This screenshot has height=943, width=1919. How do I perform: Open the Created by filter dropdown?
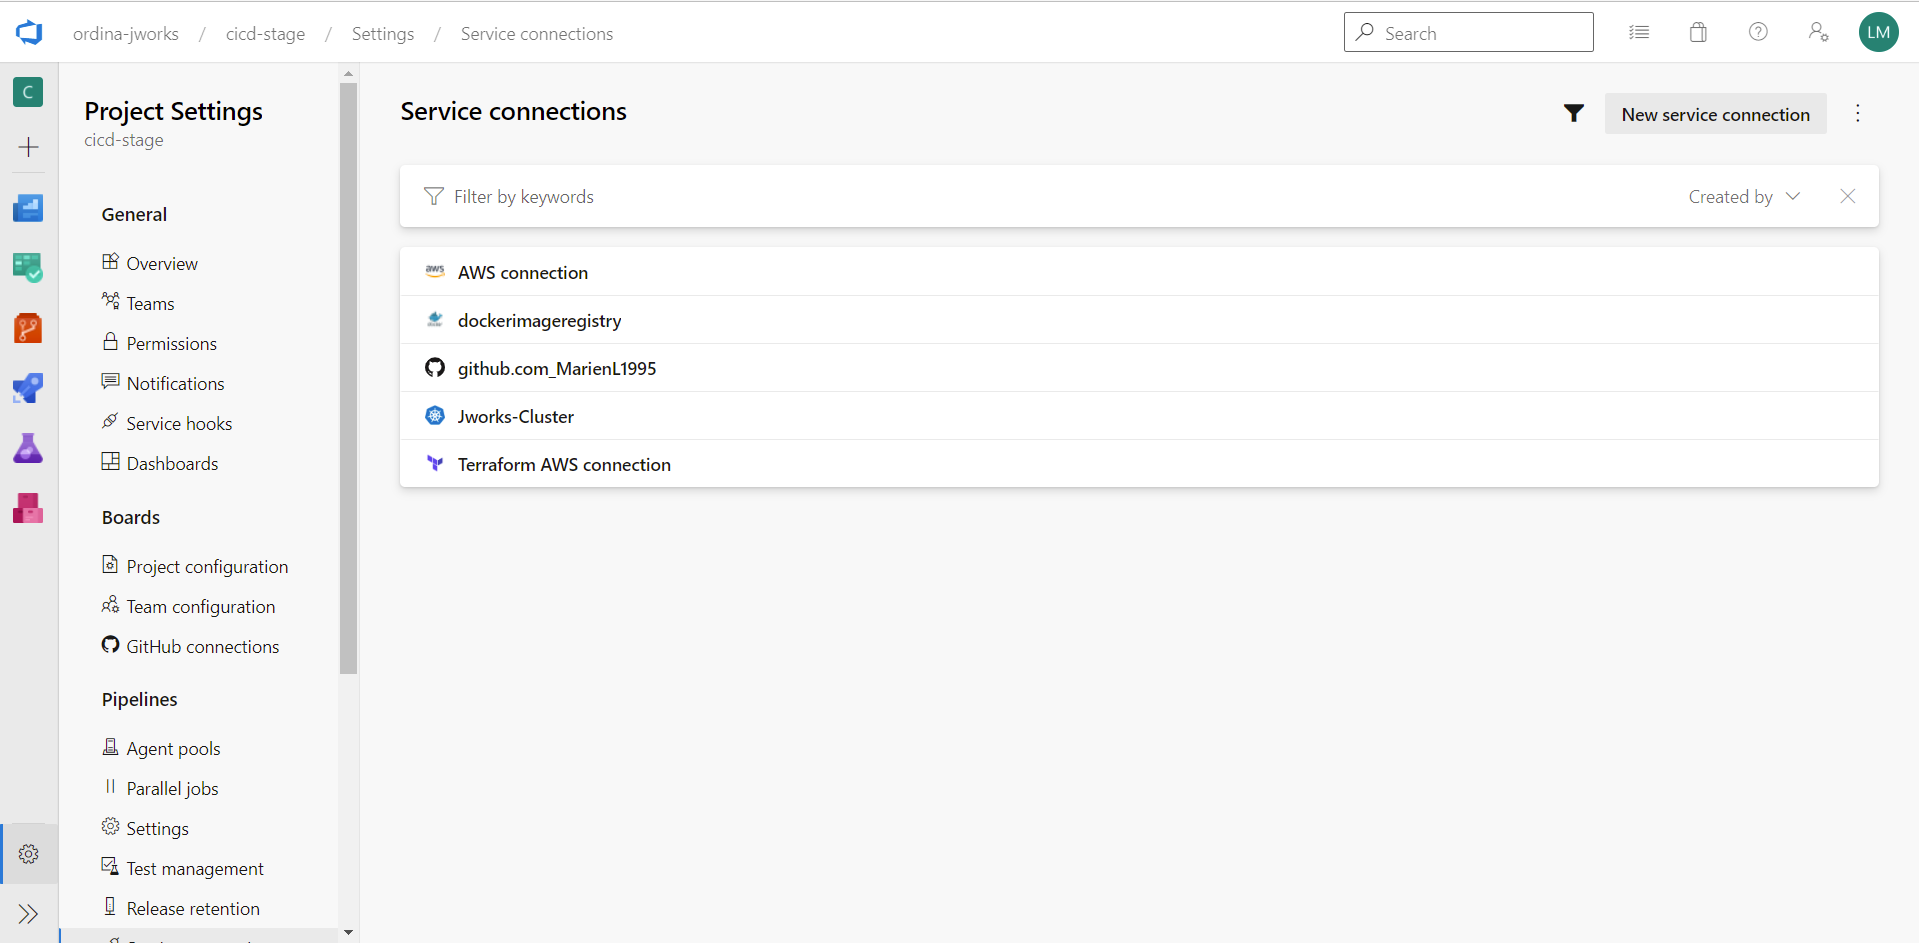(x=1743, y=196)
